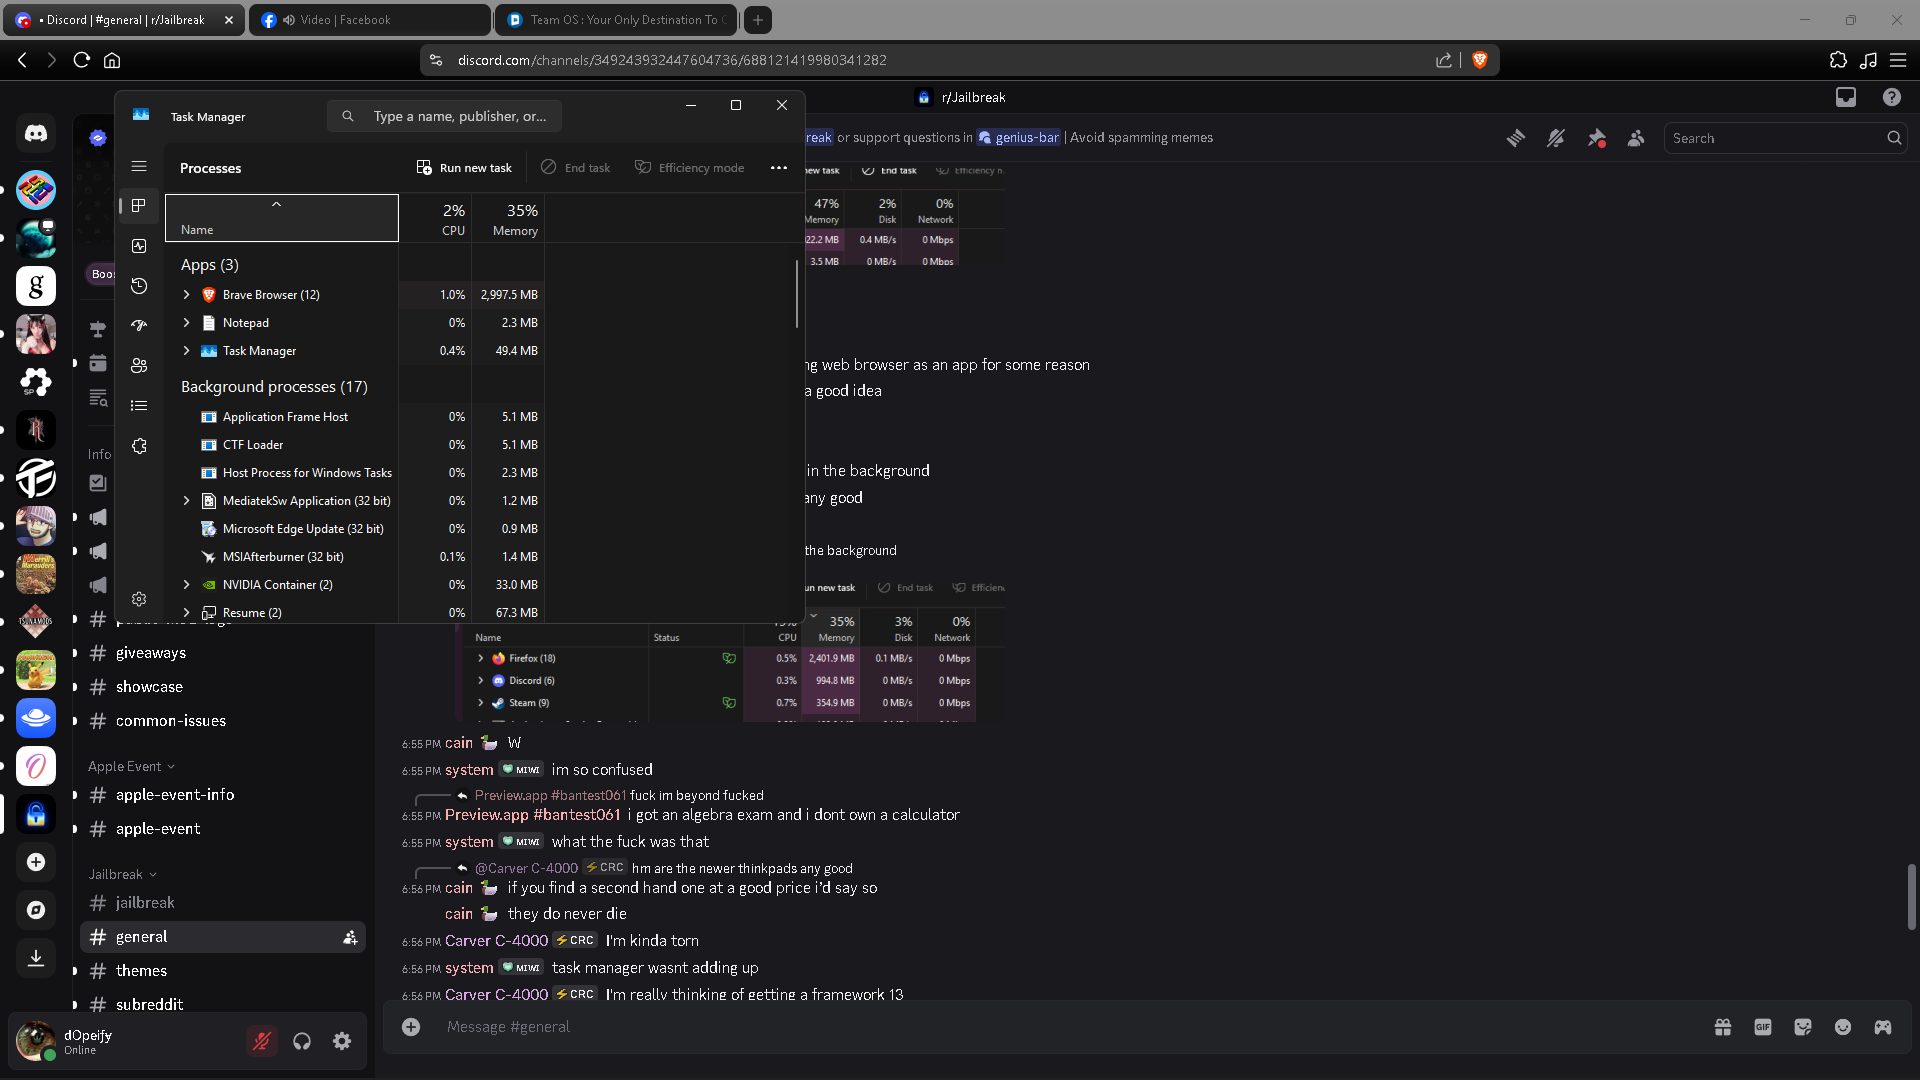Expand MediatekSw Application process group
Viewport: 1920px width, 1080px height.
[186, 501]
